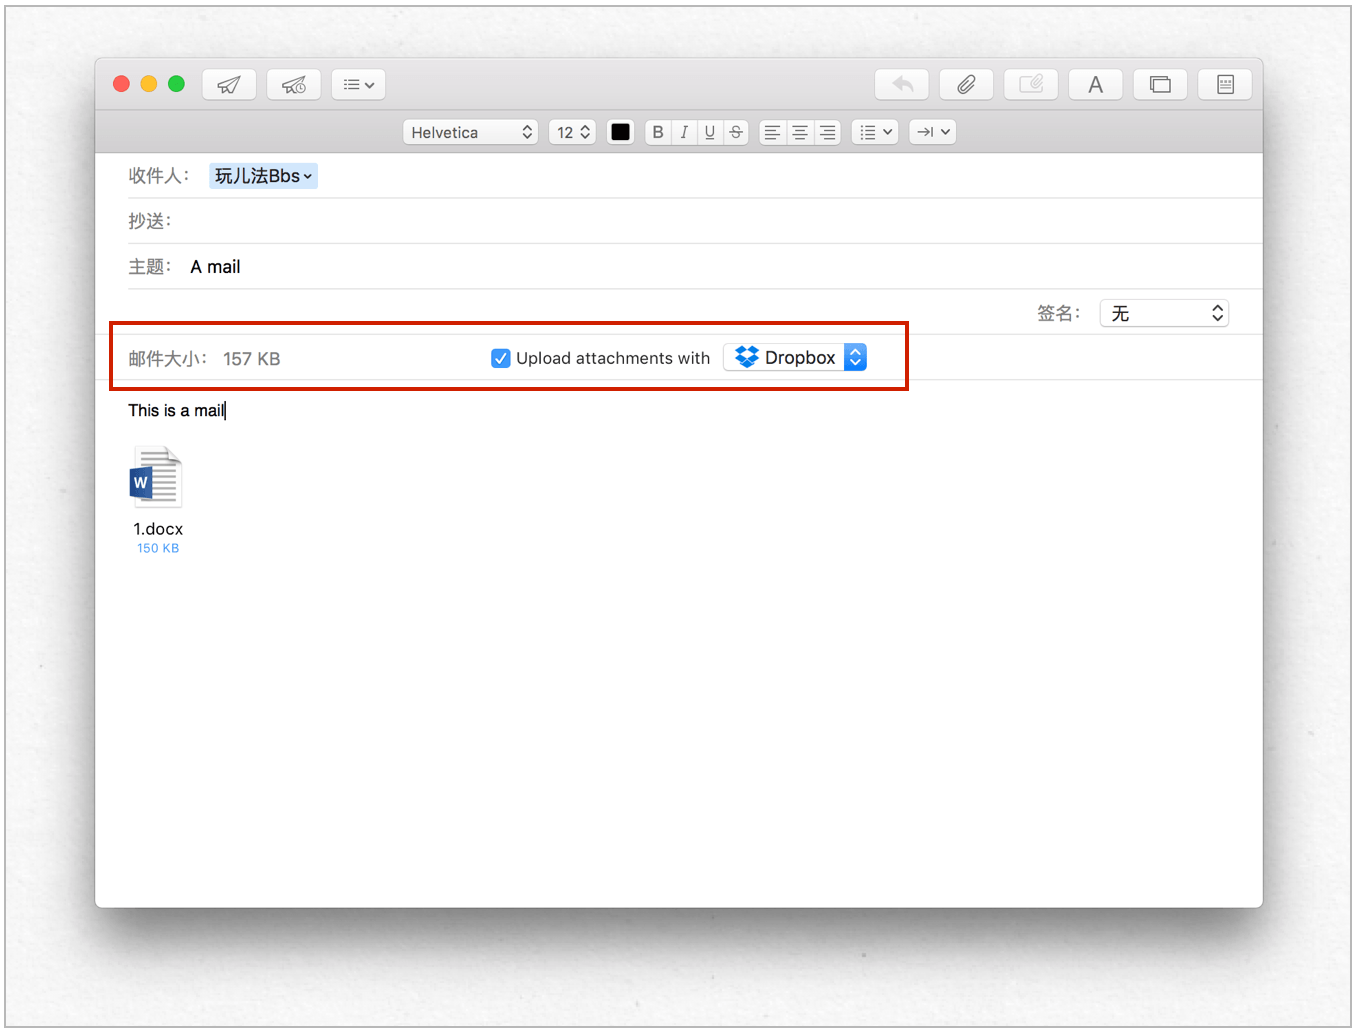The height and width of the screenshot is (1032, 1356).
Task: Pick the black text color swatch
Action: coord(621,132)
